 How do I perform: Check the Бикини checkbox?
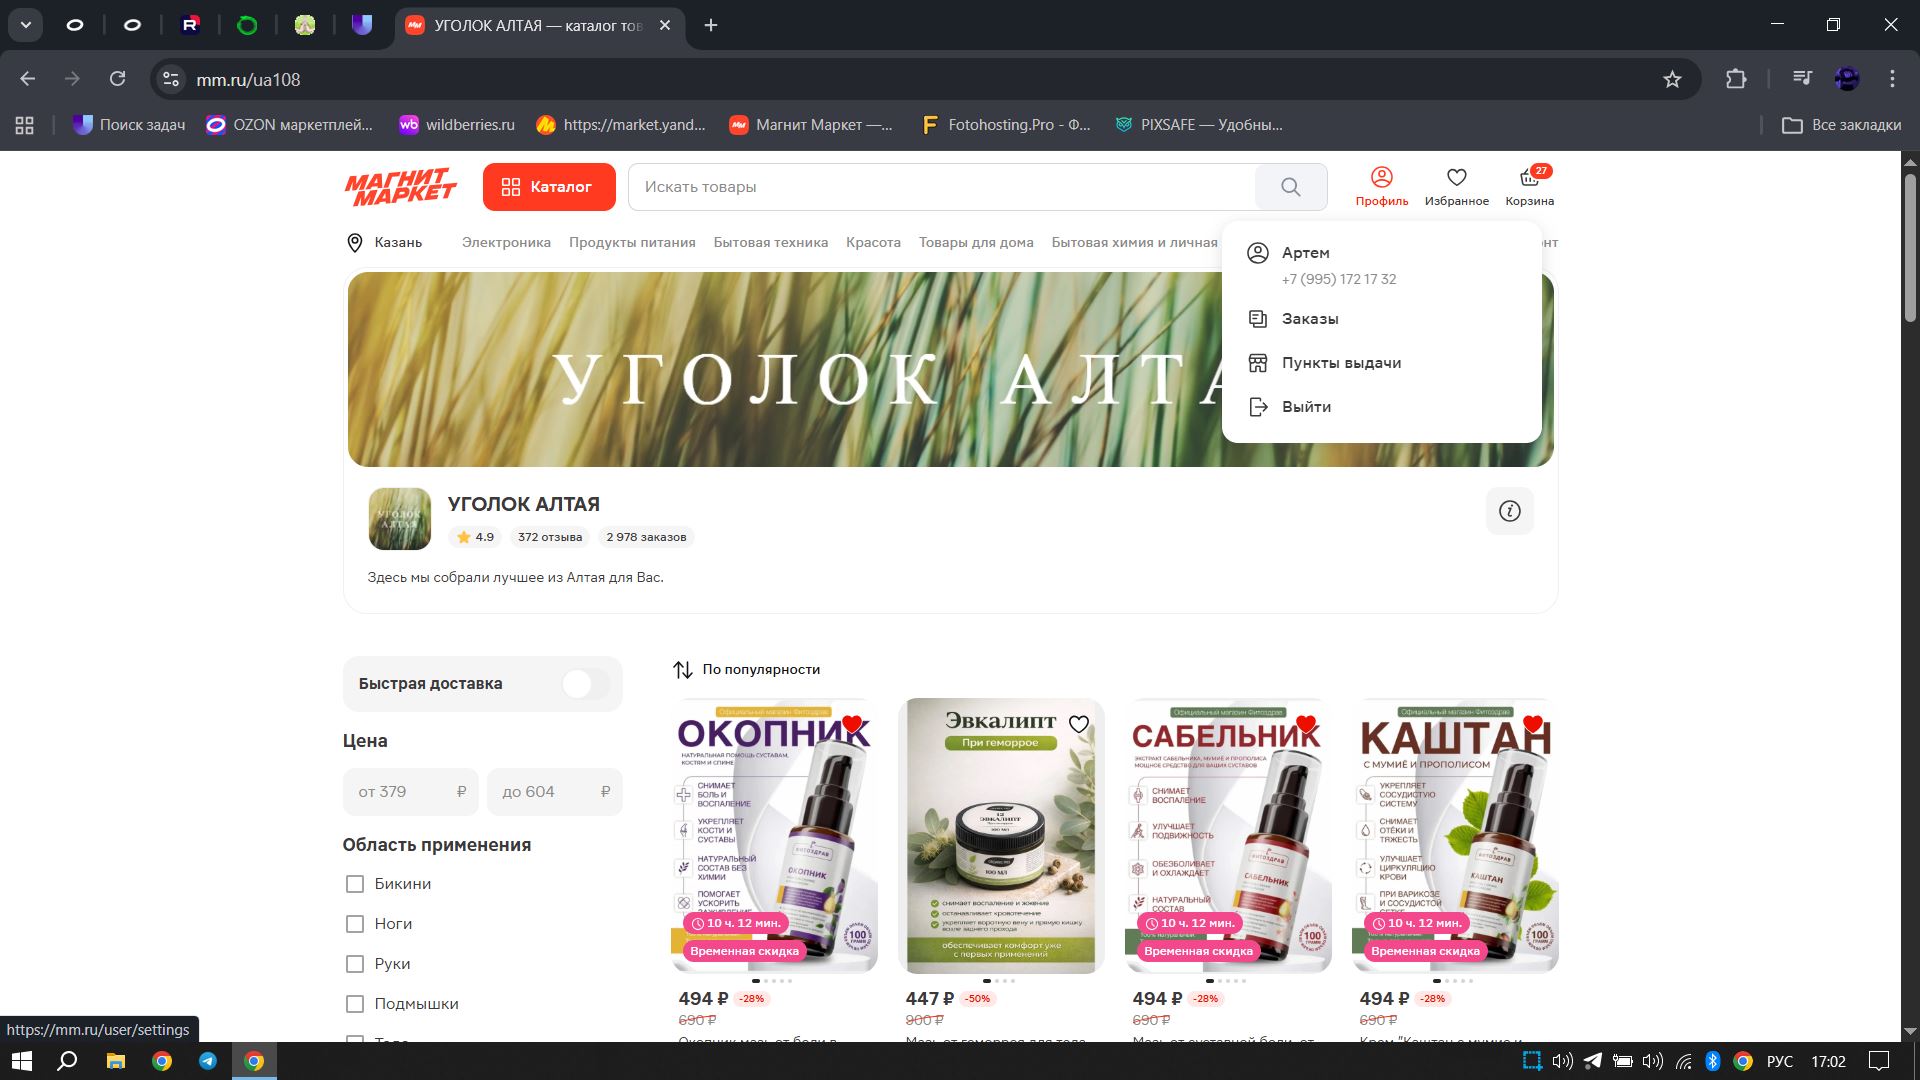354,884
